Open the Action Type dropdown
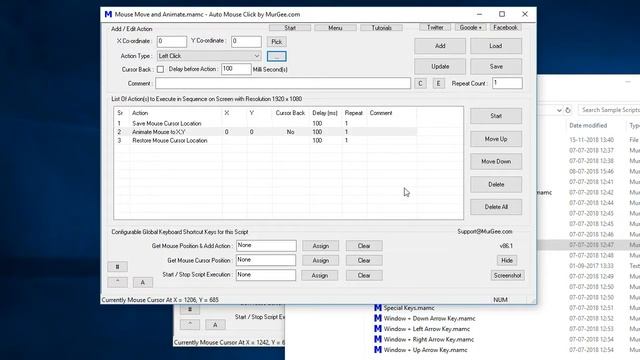Viewport: 640px width, 360px height. point(209,56)
